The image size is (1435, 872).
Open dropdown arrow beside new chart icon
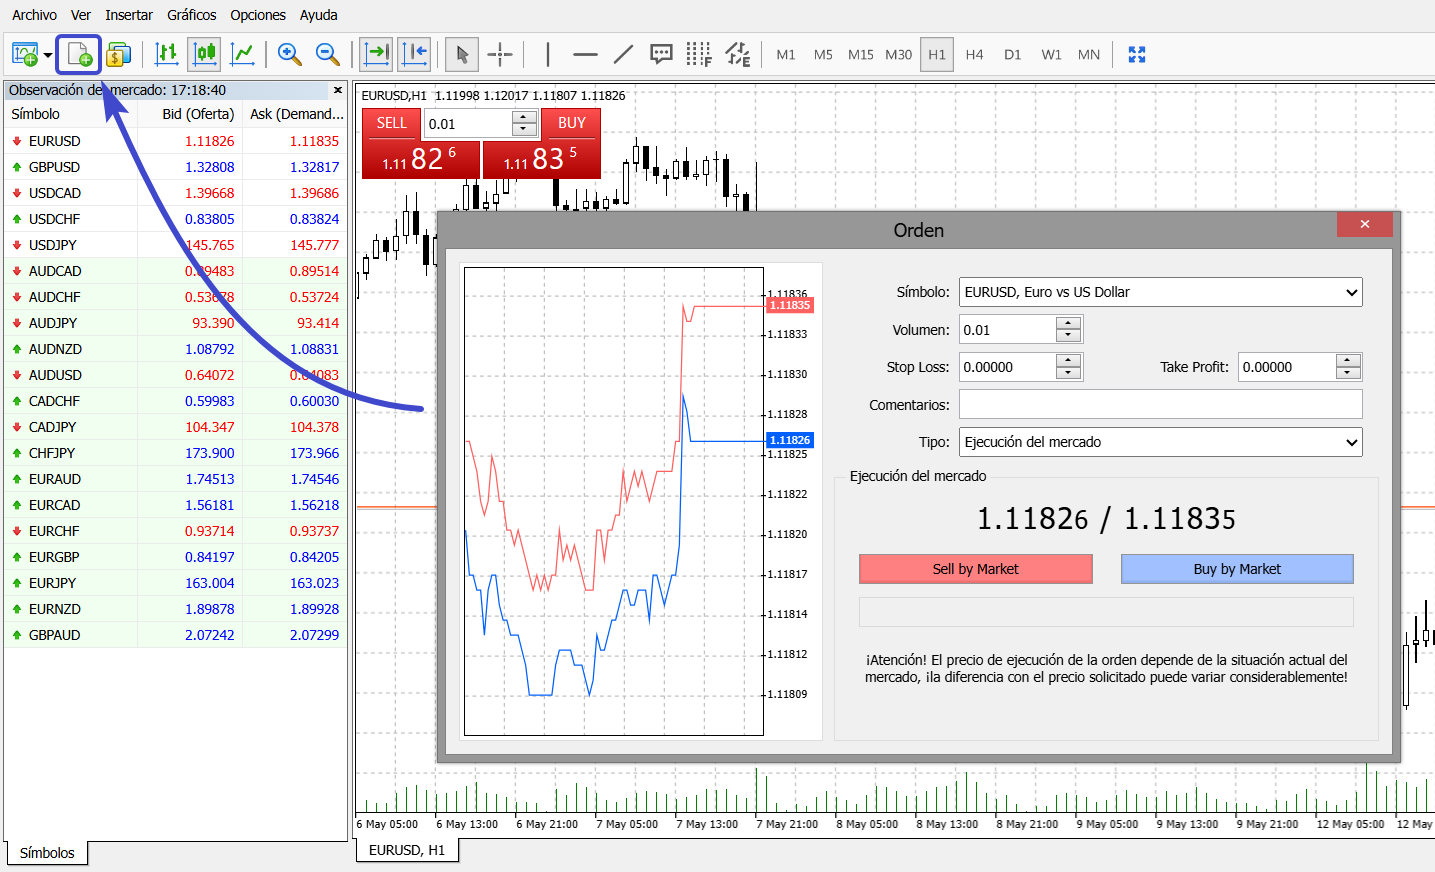47,55
